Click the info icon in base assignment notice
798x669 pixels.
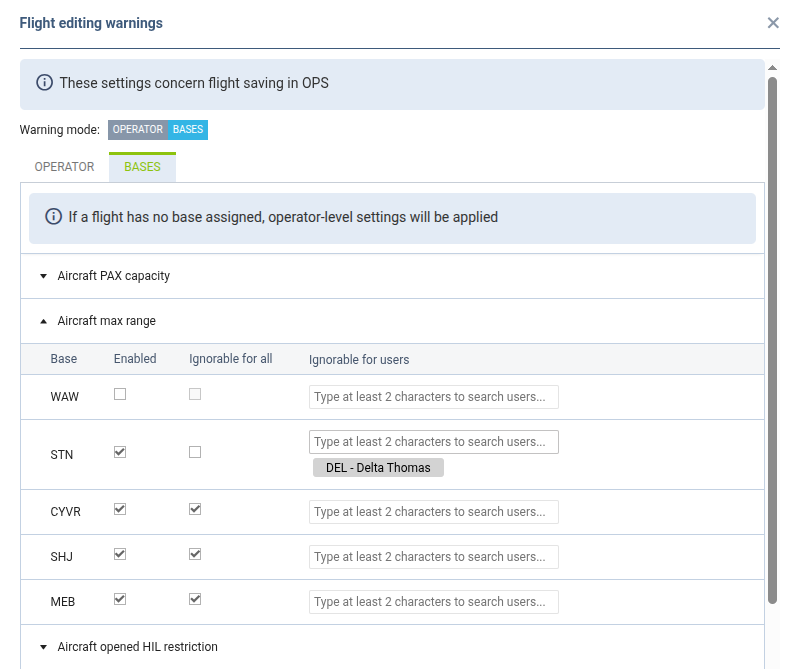(x=53, y=217)
